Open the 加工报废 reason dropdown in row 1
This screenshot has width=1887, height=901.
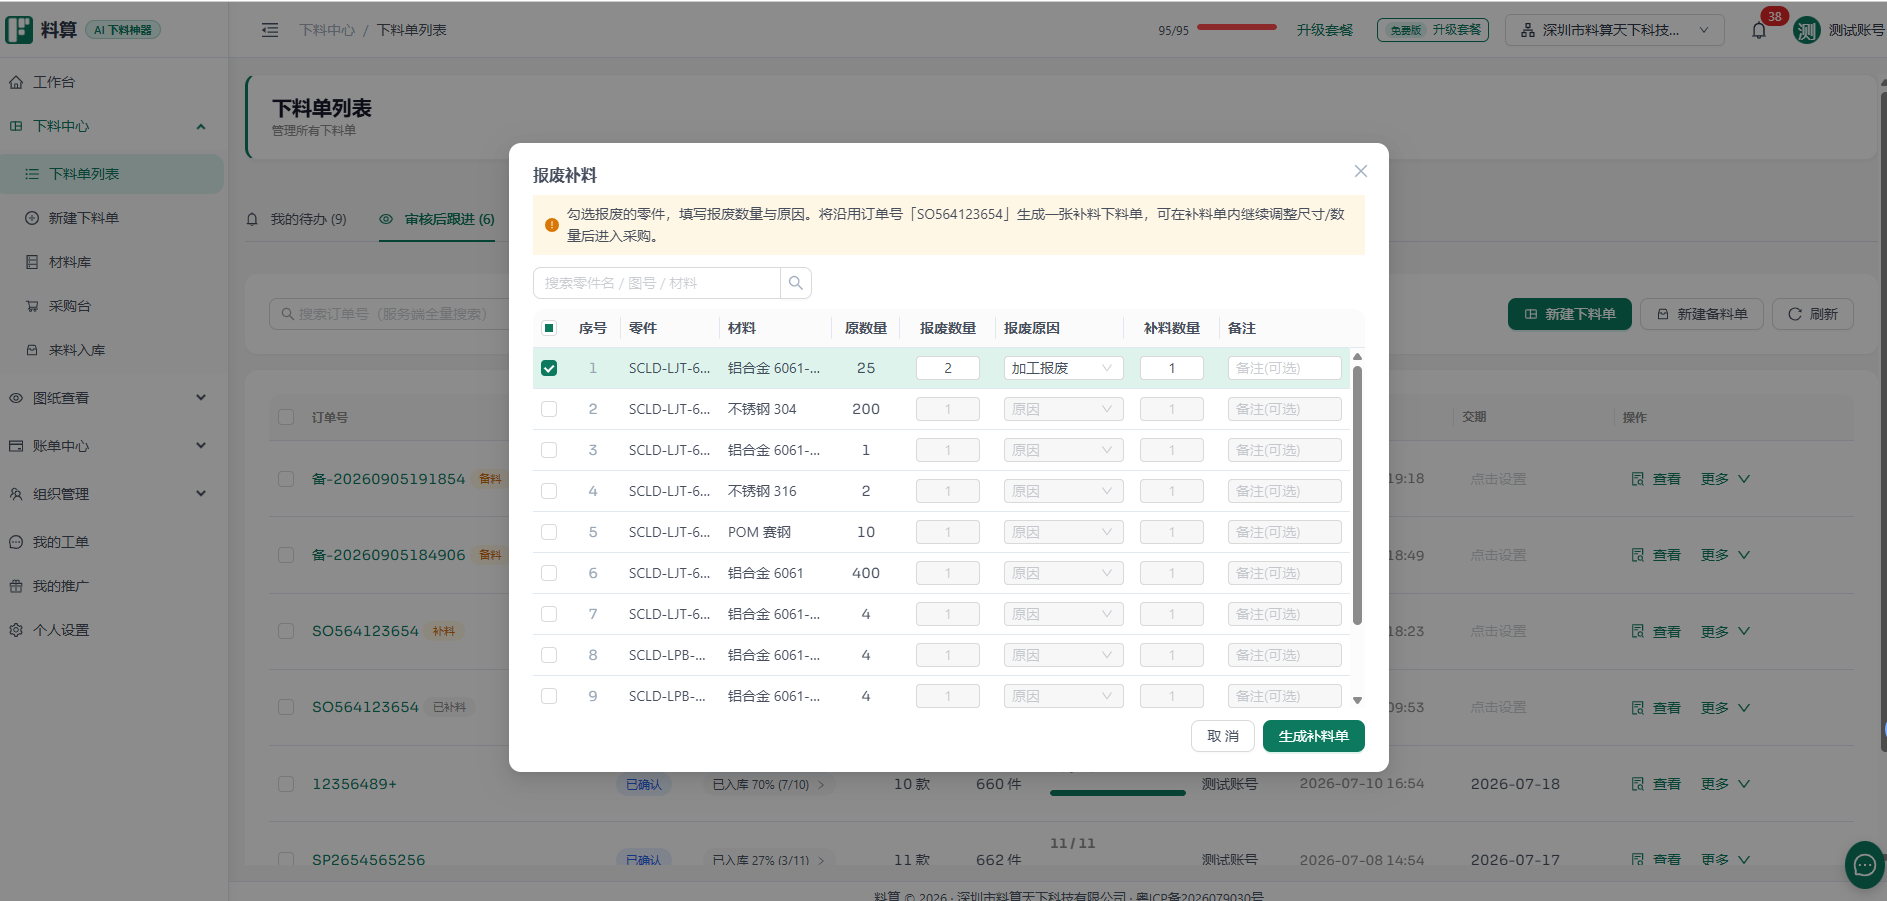click(1063, 368)
